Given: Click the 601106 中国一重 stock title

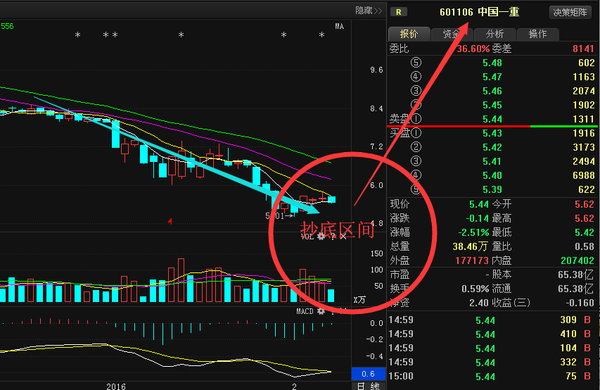Looking at the screenshot, I should (479, 12).
